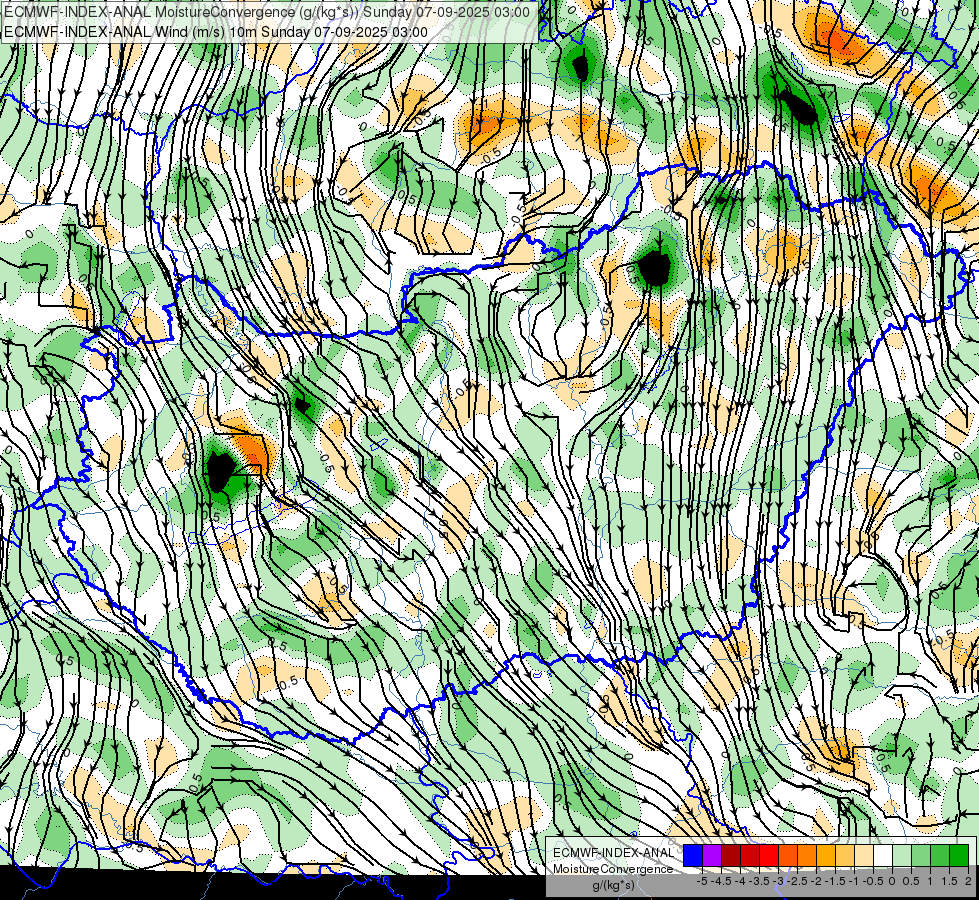The image size is (979, 900).
Task: Click the '2' tick label at legend end
Action: [968, 881]
